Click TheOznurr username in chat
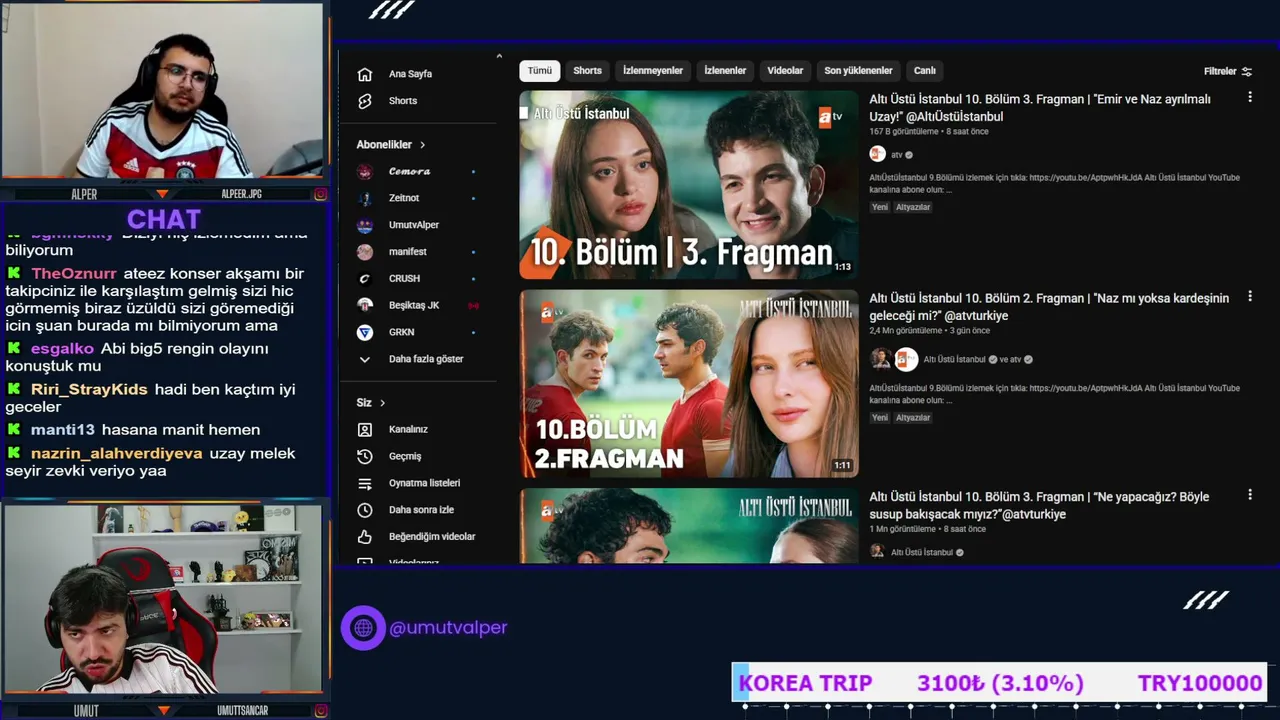 tap(74, 274)
